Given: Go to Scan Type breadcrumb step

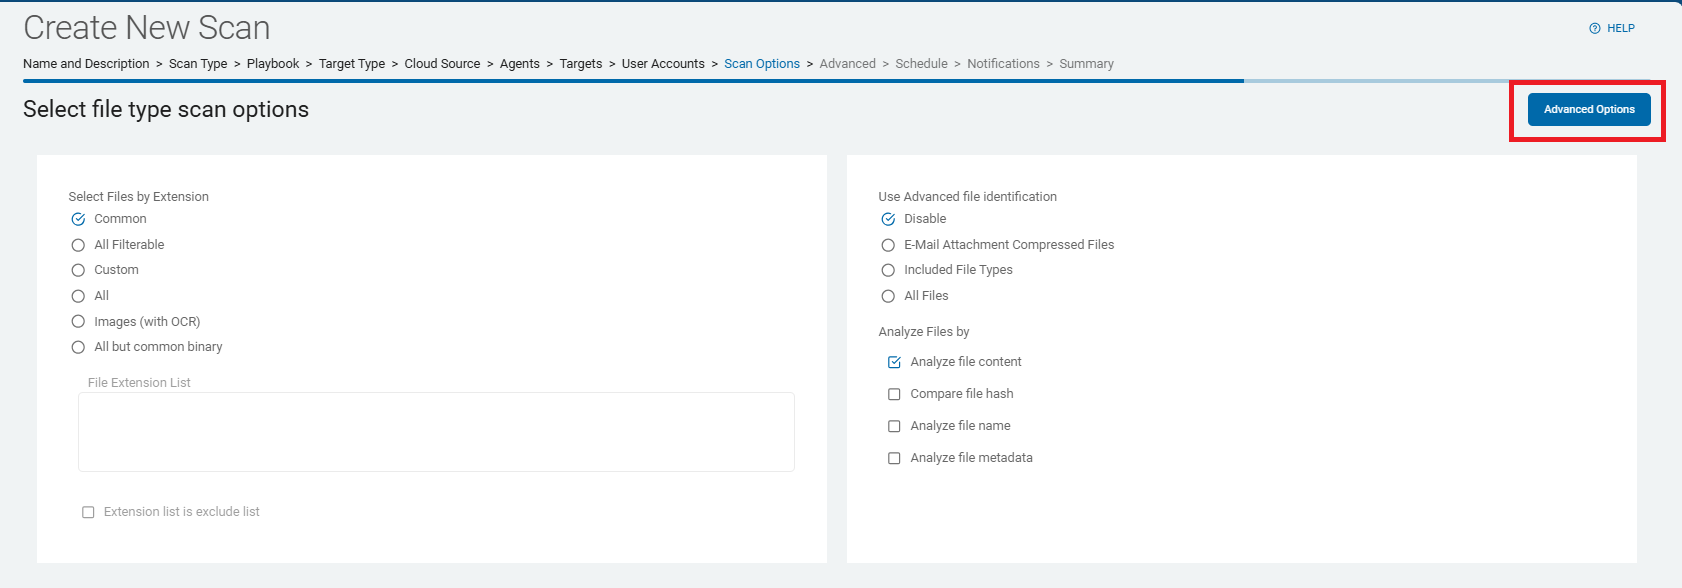Looking at the screenshot, I should click(x=198, y=64).
